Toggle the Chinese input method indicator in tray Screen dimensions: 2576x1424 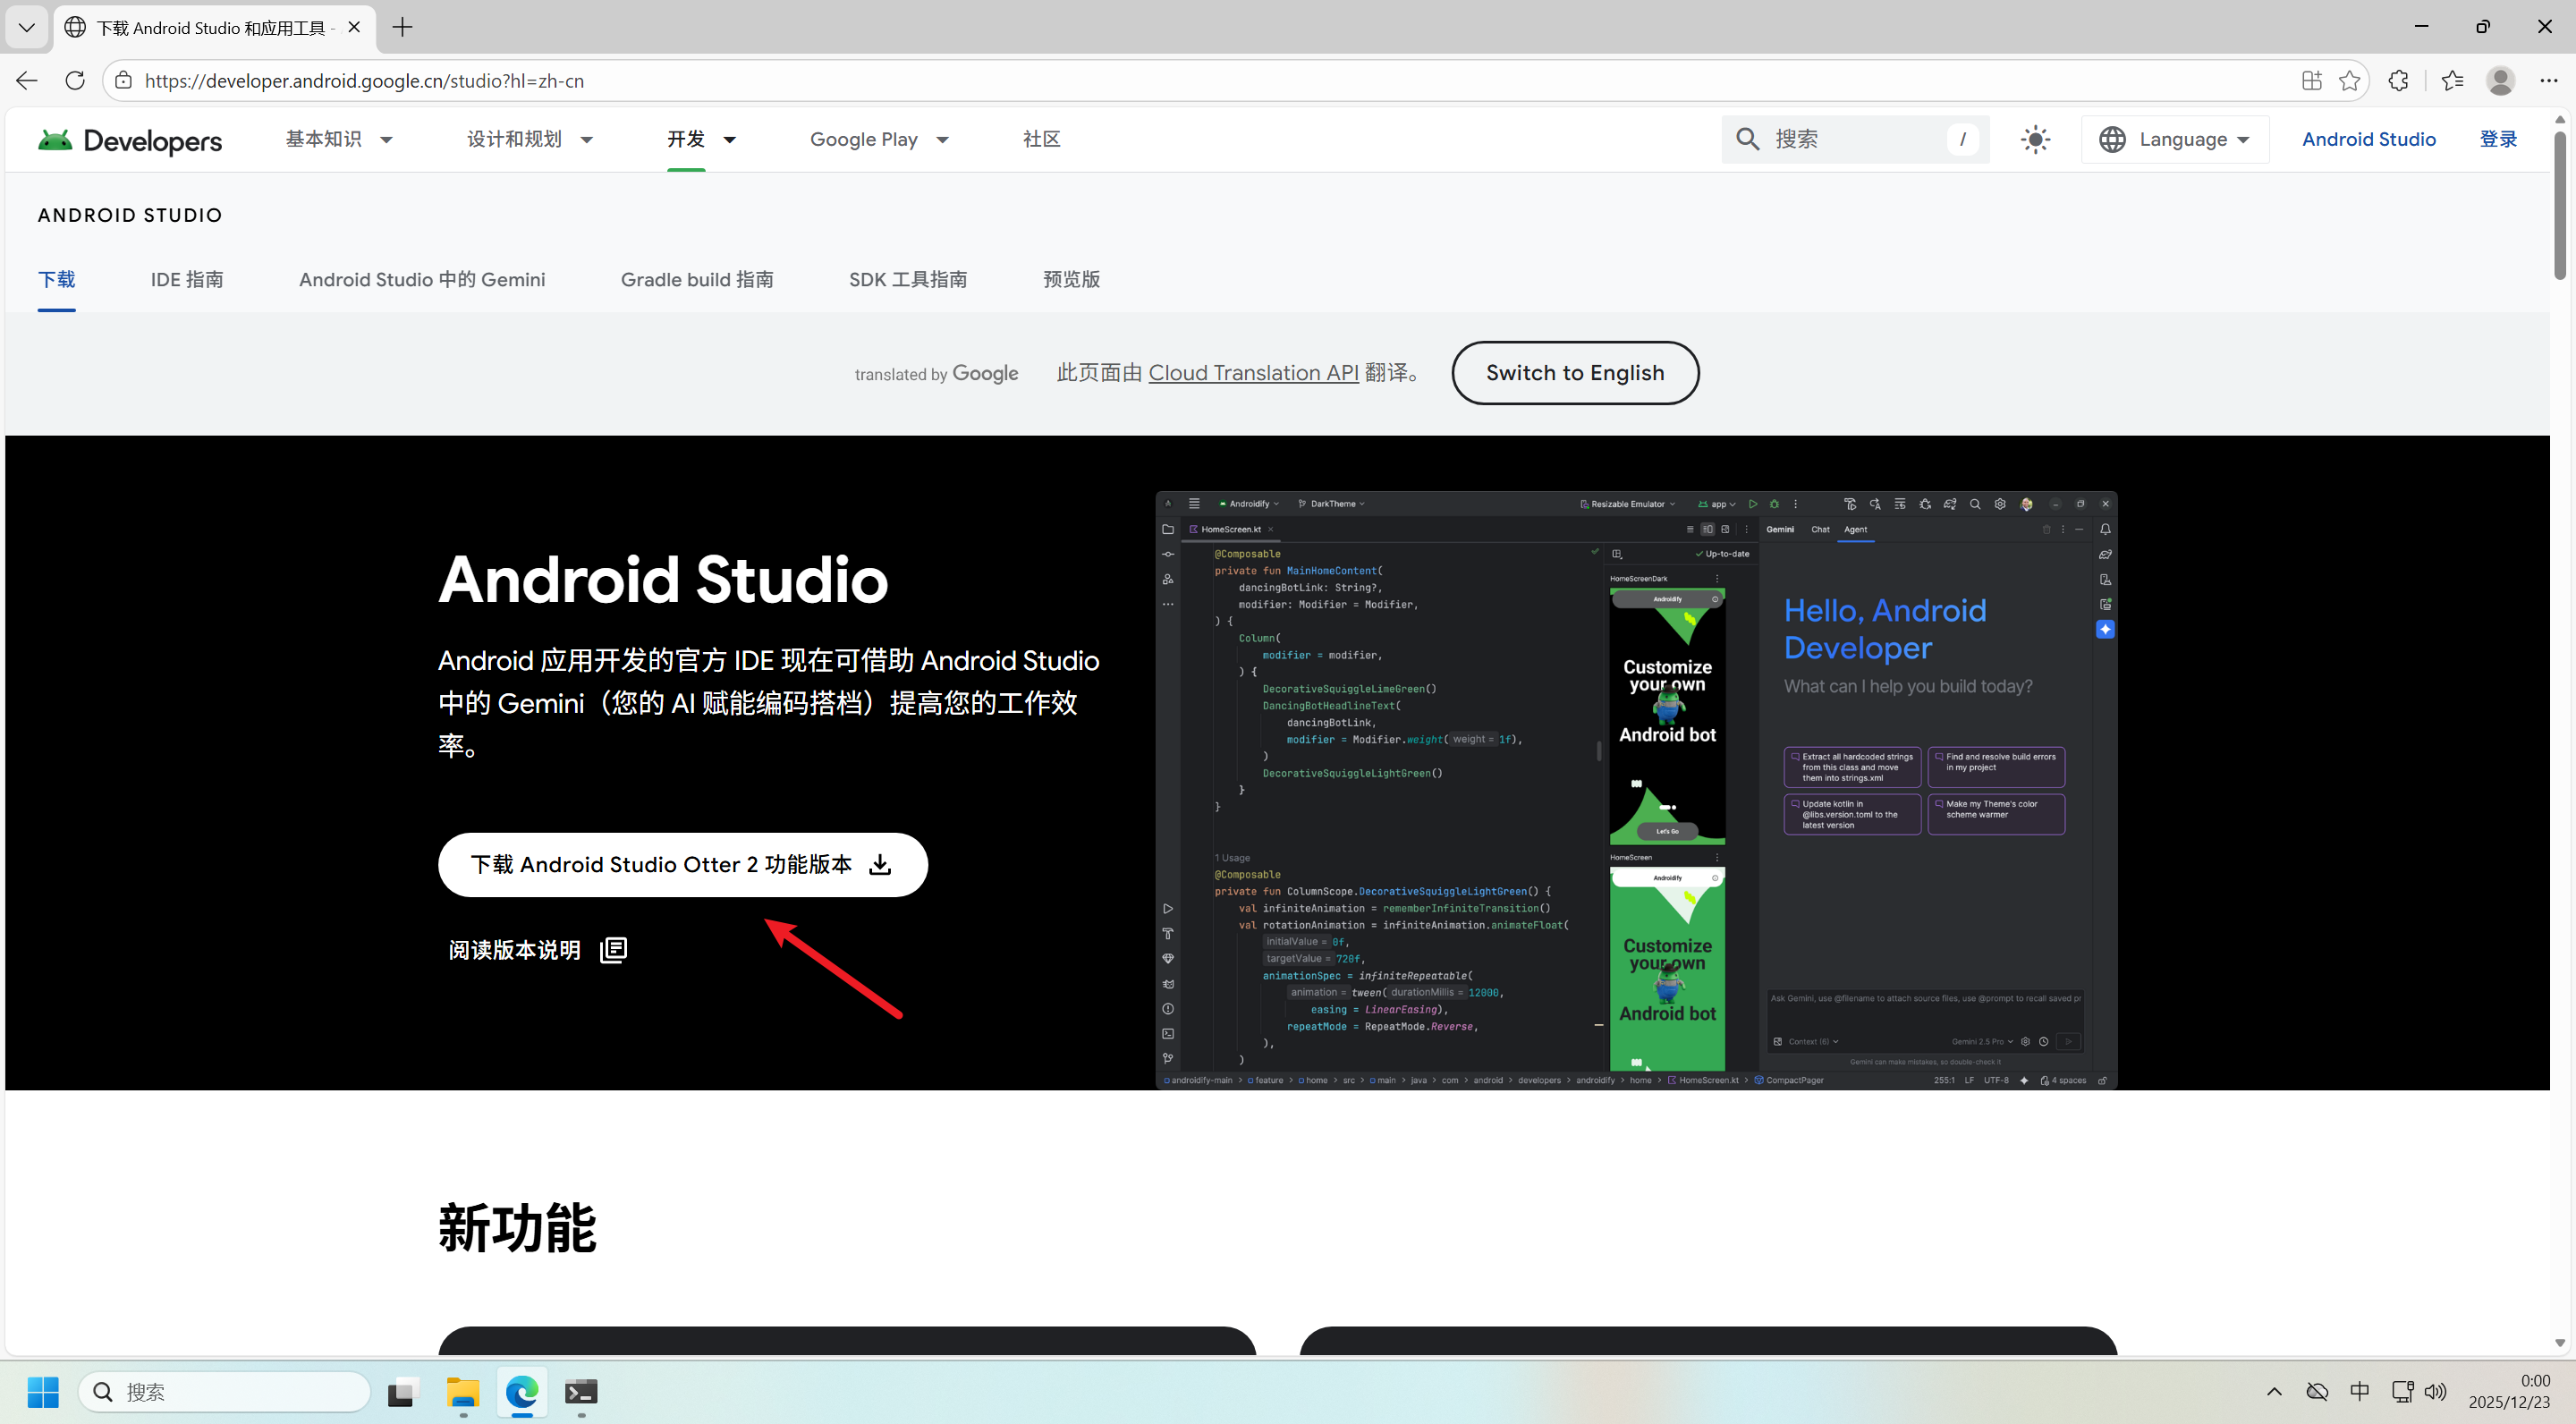pos(2359,1391)
